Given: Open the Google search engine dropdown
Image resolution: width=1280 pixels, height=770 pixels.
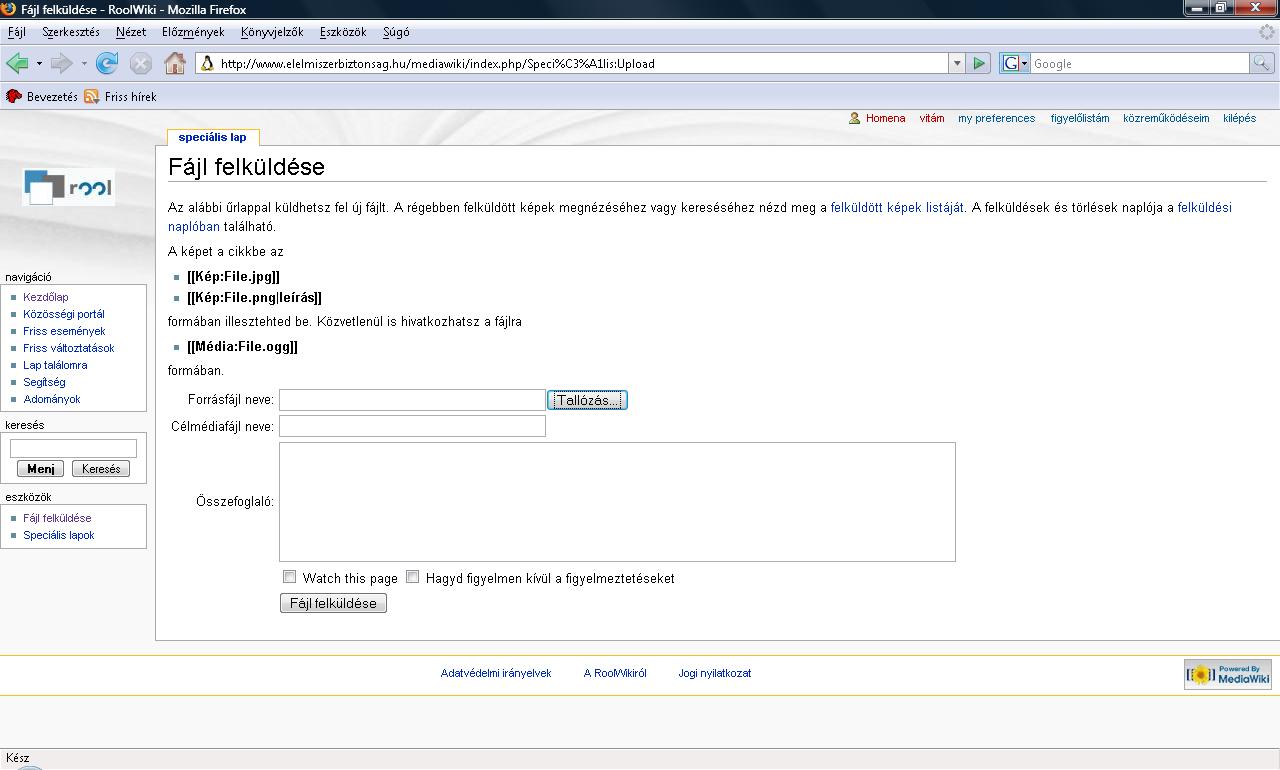Looking at the screenshot, I should (1015, 63).
